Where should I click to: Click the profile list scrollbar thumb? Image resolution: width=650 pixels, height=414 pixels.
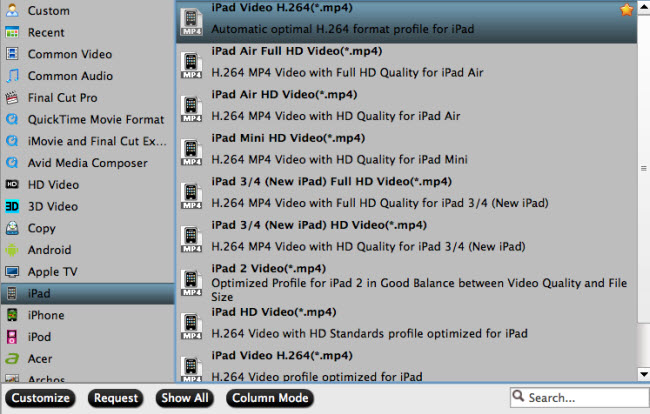coord(644,168)
